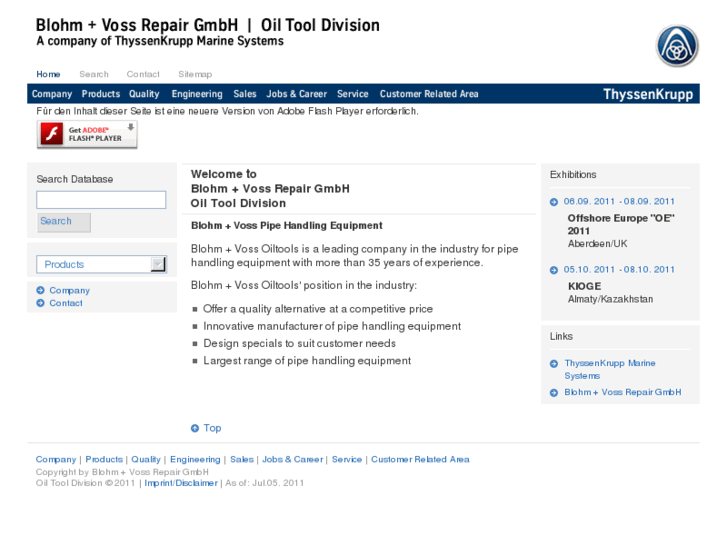This screenshot has width=727, height=545.
Task: Open Company in the blue menu bar
Action: pos(52,94)
